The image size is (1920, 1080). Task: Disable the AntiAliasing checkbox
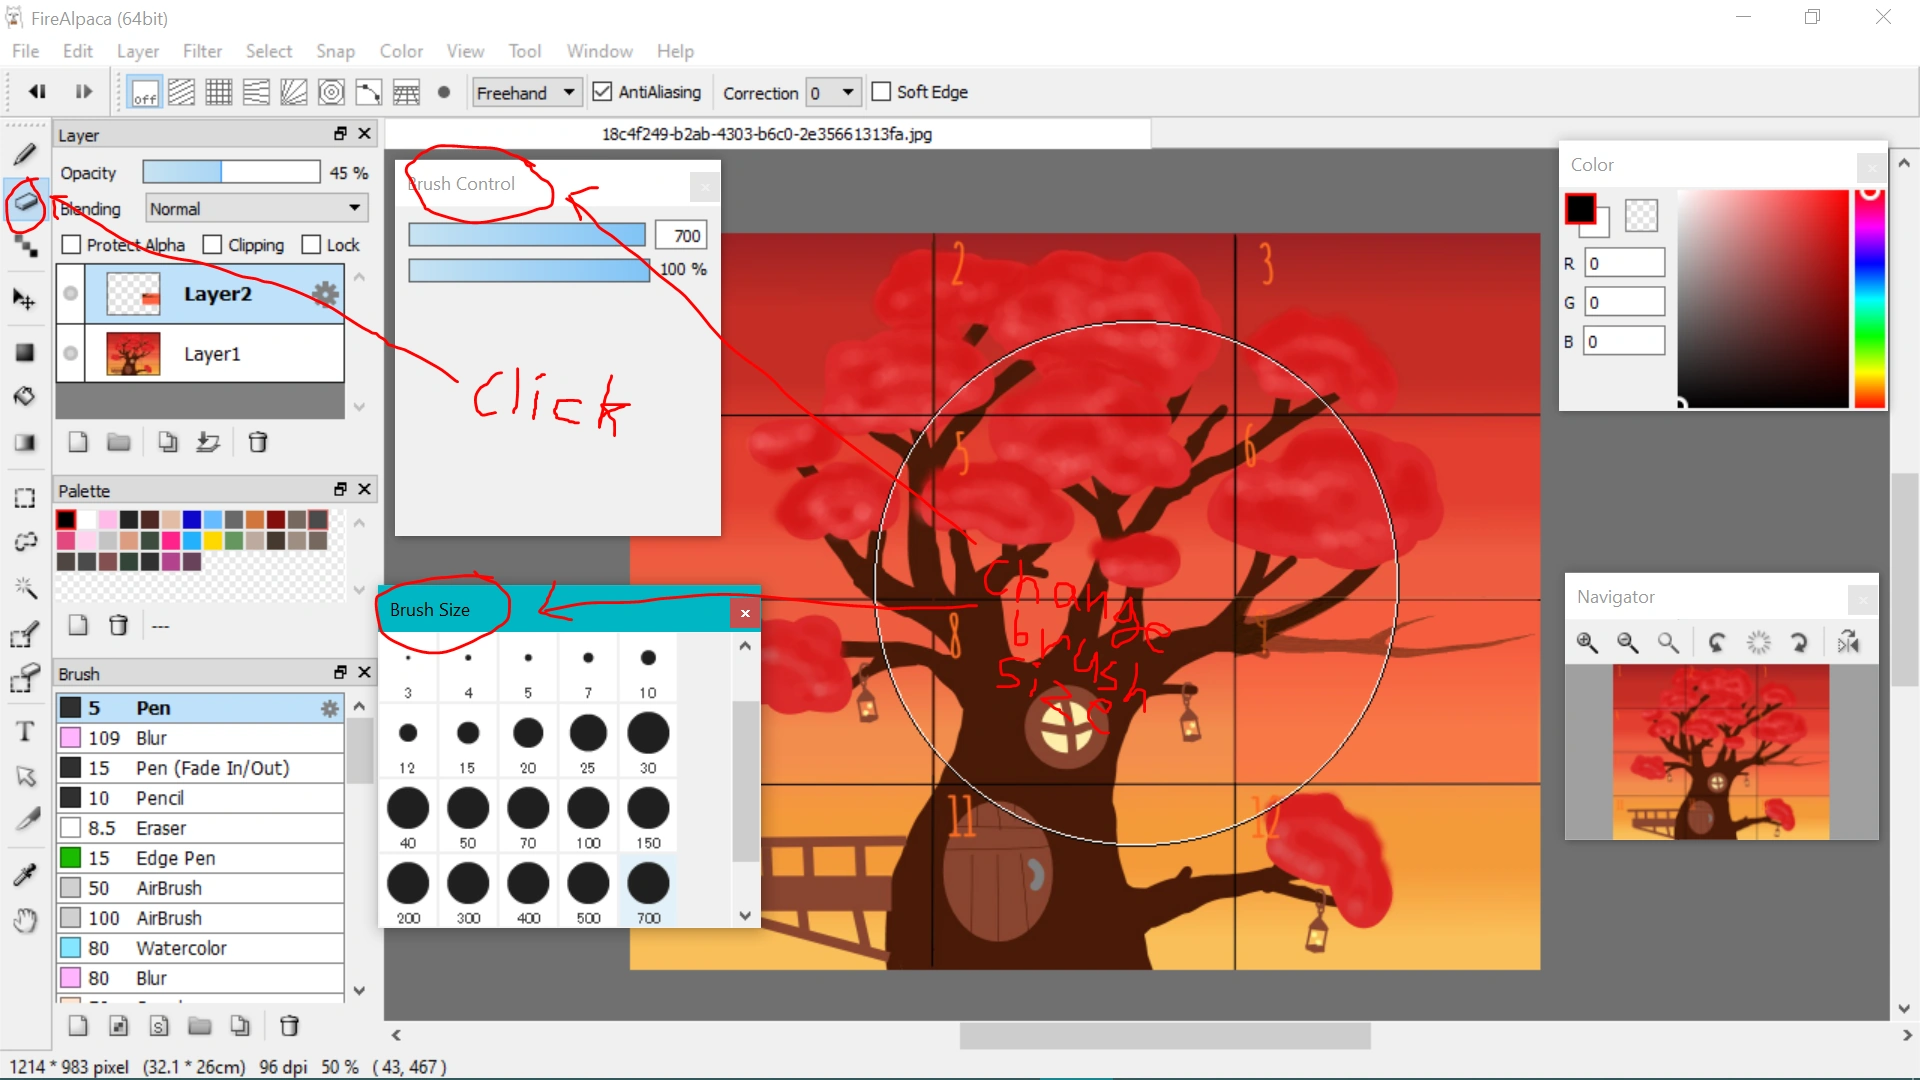tap(602, 92)
